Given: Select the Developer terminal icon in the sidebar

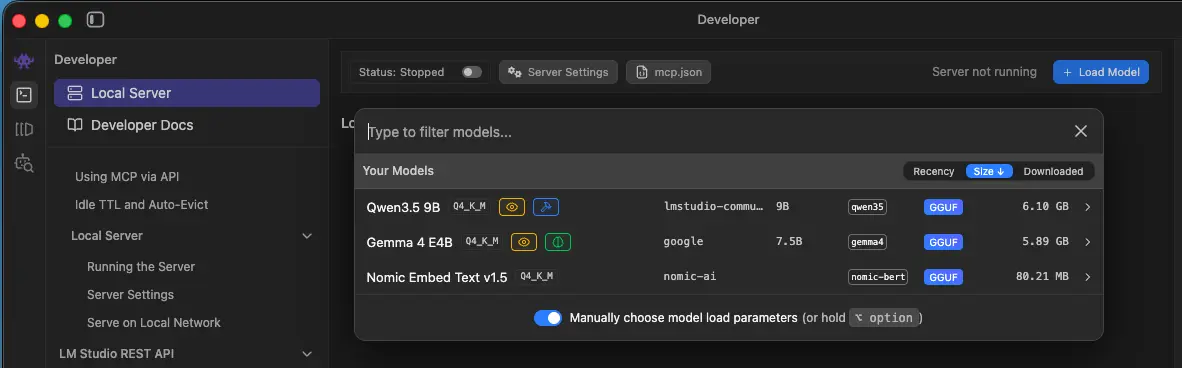Looking at the screenshot, I should (x=24, y=95).
